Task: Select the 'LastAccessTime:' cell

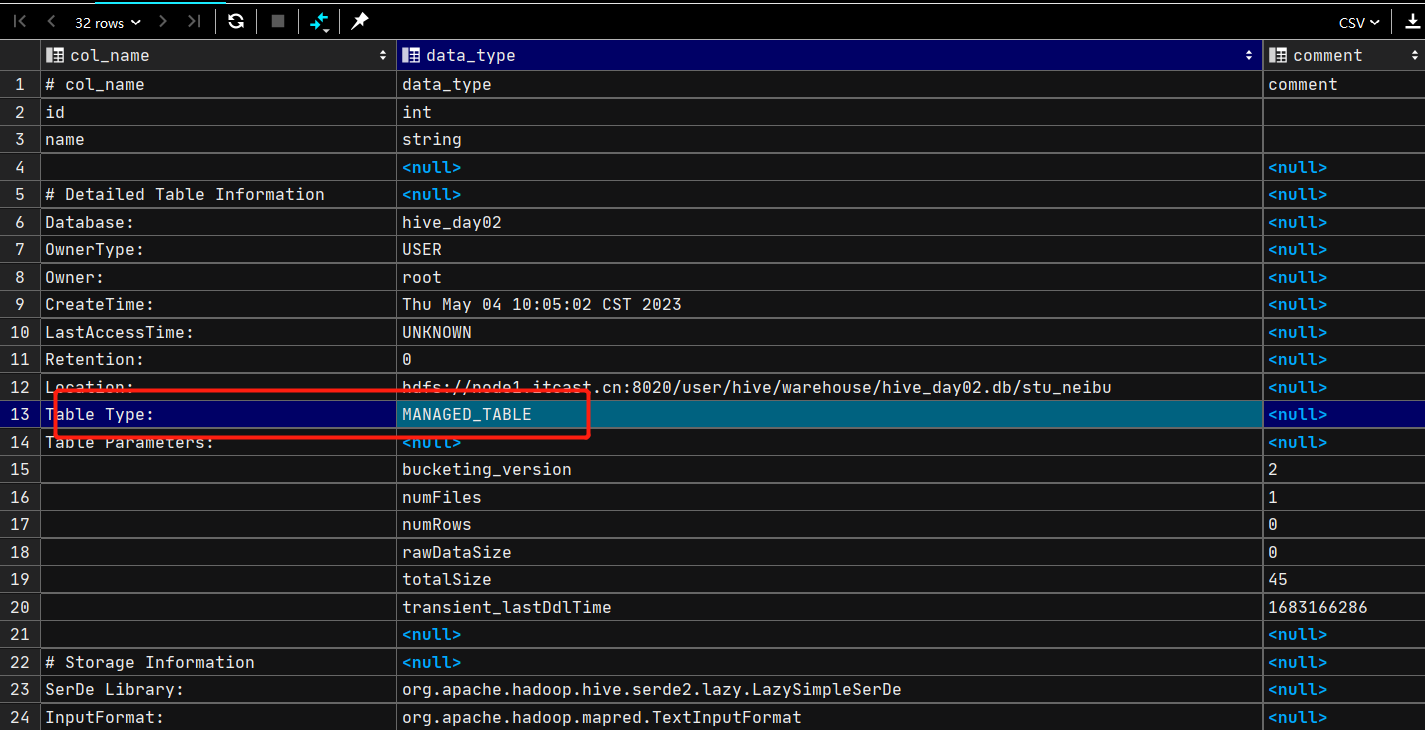Action: coord(218,332)
